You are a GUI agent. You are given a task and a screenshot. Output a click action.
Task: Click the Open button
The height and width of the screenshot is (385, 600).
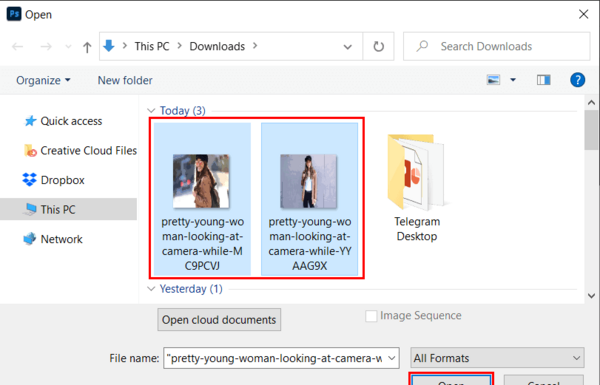451,380
